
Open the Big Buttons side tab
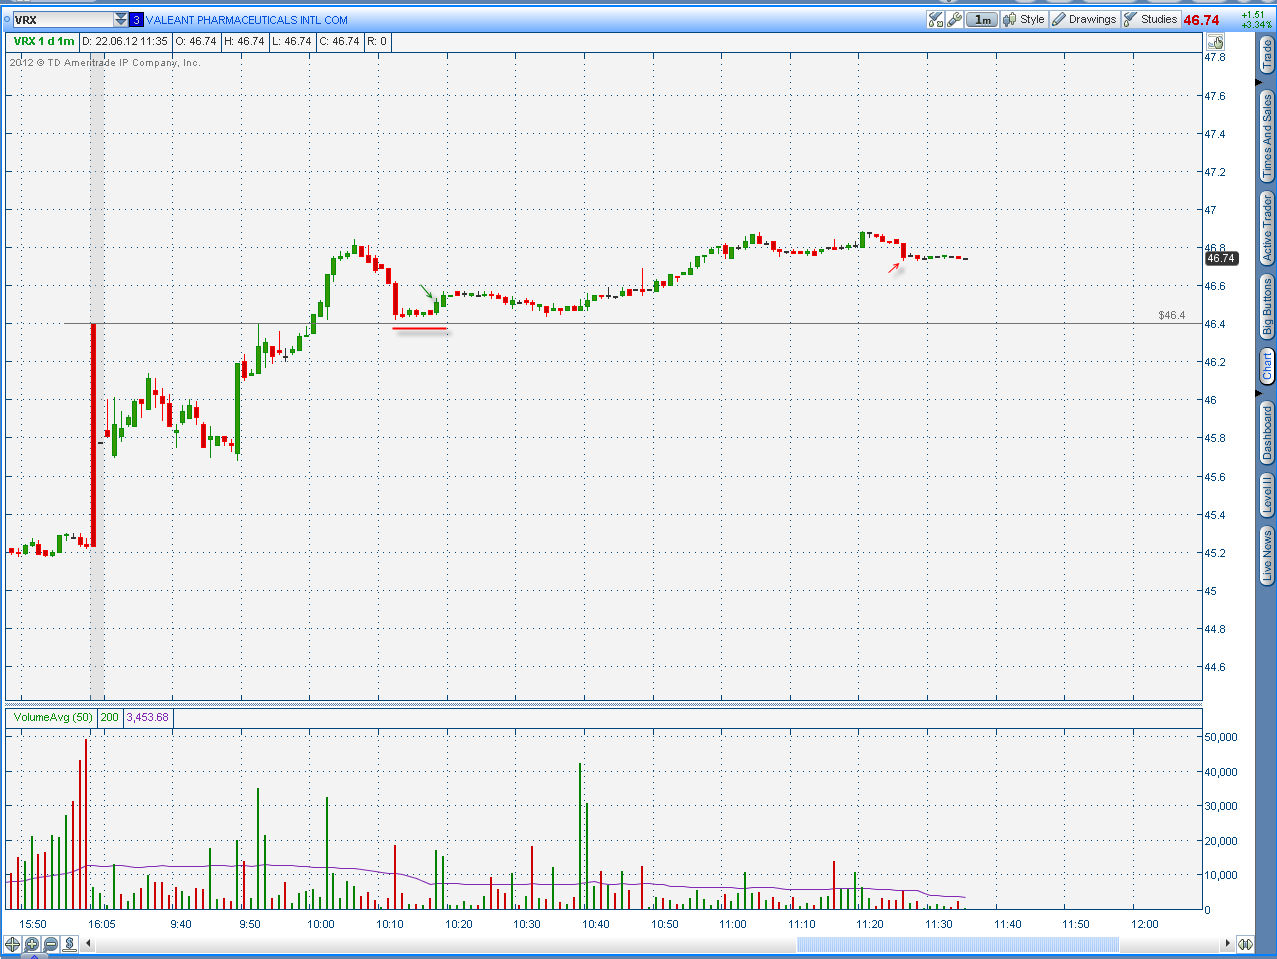[x=1267, y=307]
